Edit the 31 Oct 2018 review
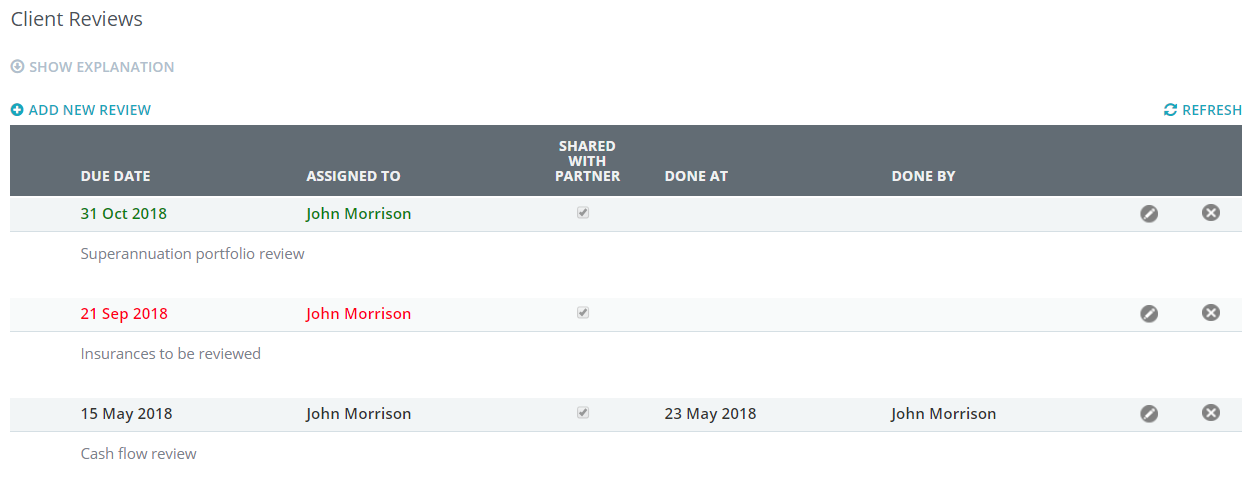The height and width of the screenshot is (481, 1253). click(1149, 213)
